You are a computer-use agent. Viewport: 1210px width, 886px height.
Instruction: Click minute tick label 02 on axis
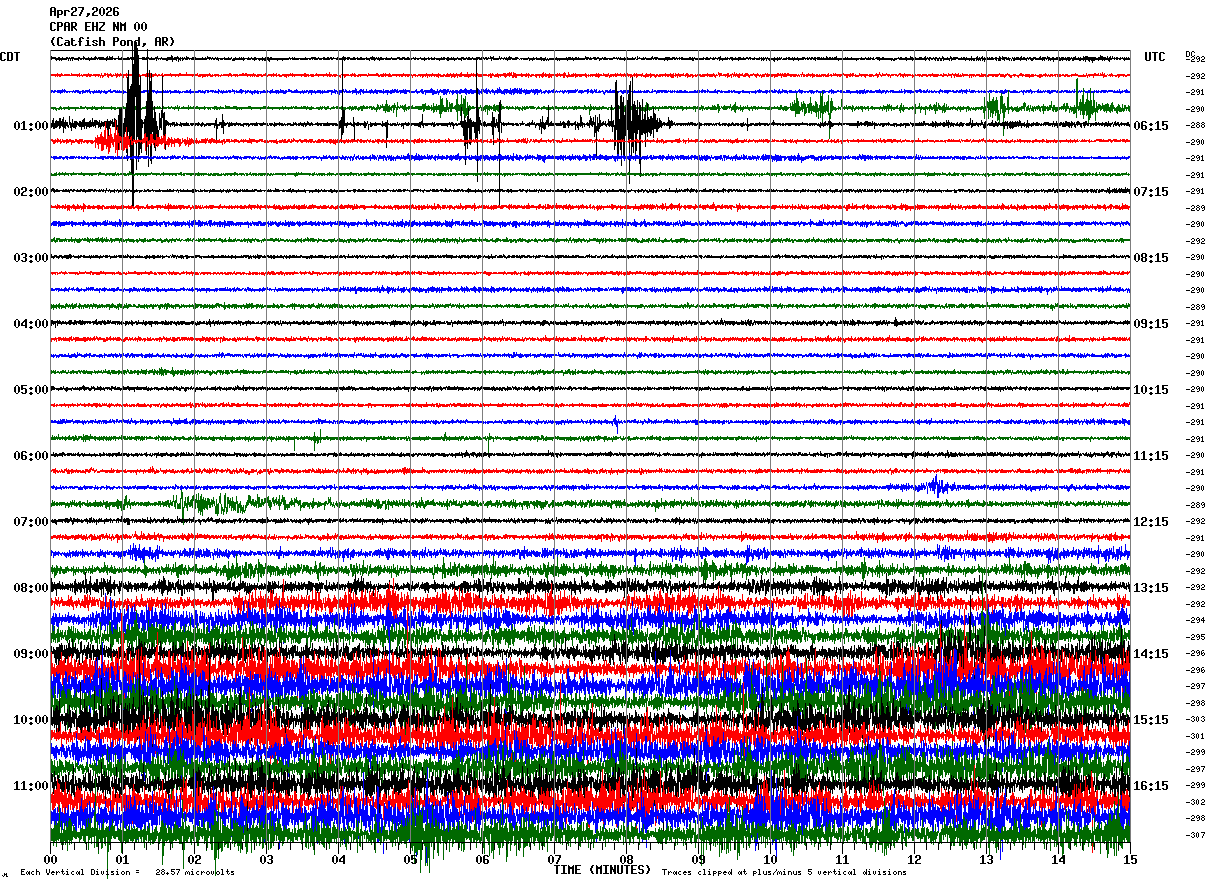pos(194,859)
